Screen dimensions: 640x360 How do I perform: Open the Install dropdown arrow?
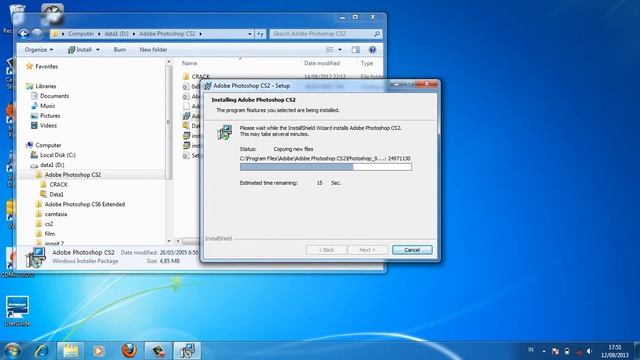tap(98, 50)
